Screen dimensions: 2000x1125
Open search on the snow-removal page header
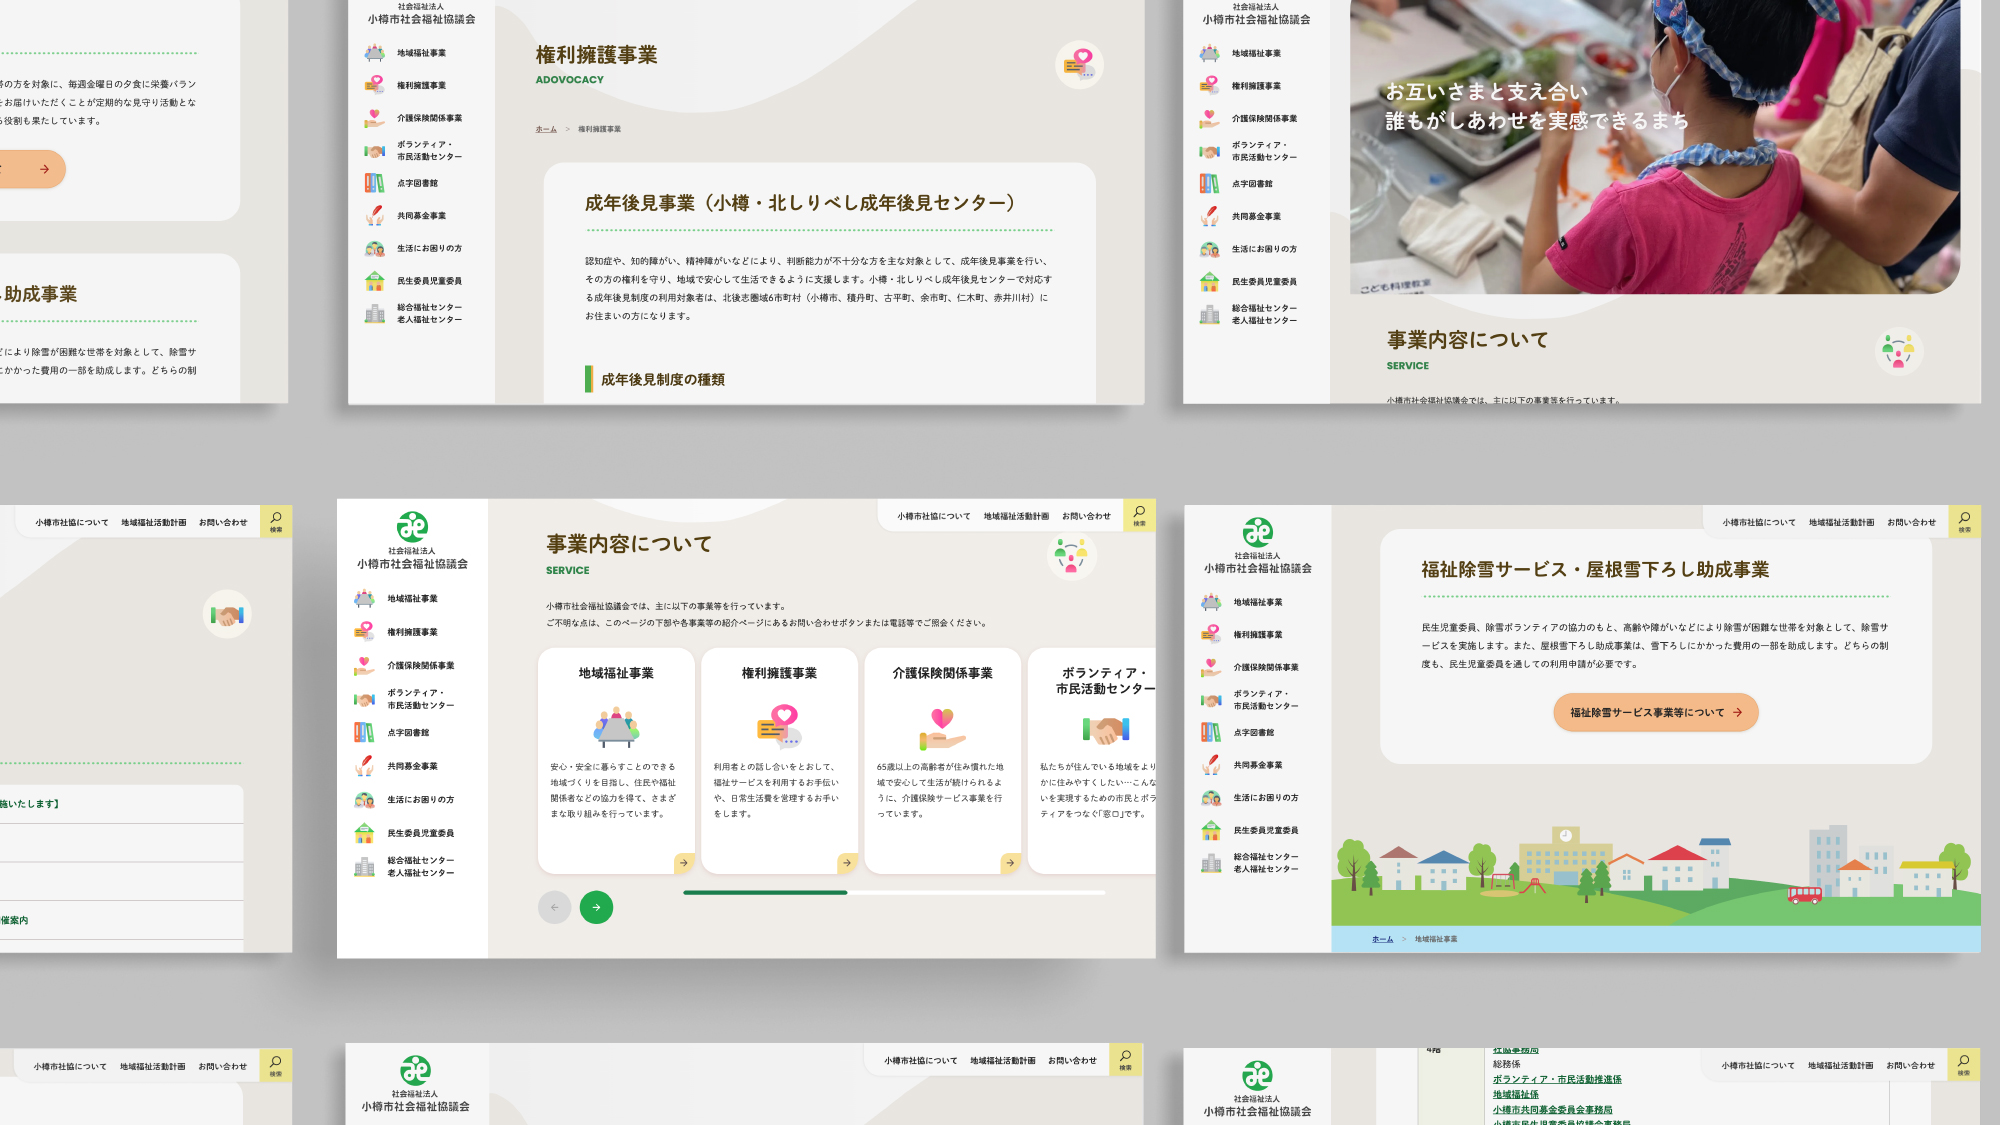[1964, 522]
